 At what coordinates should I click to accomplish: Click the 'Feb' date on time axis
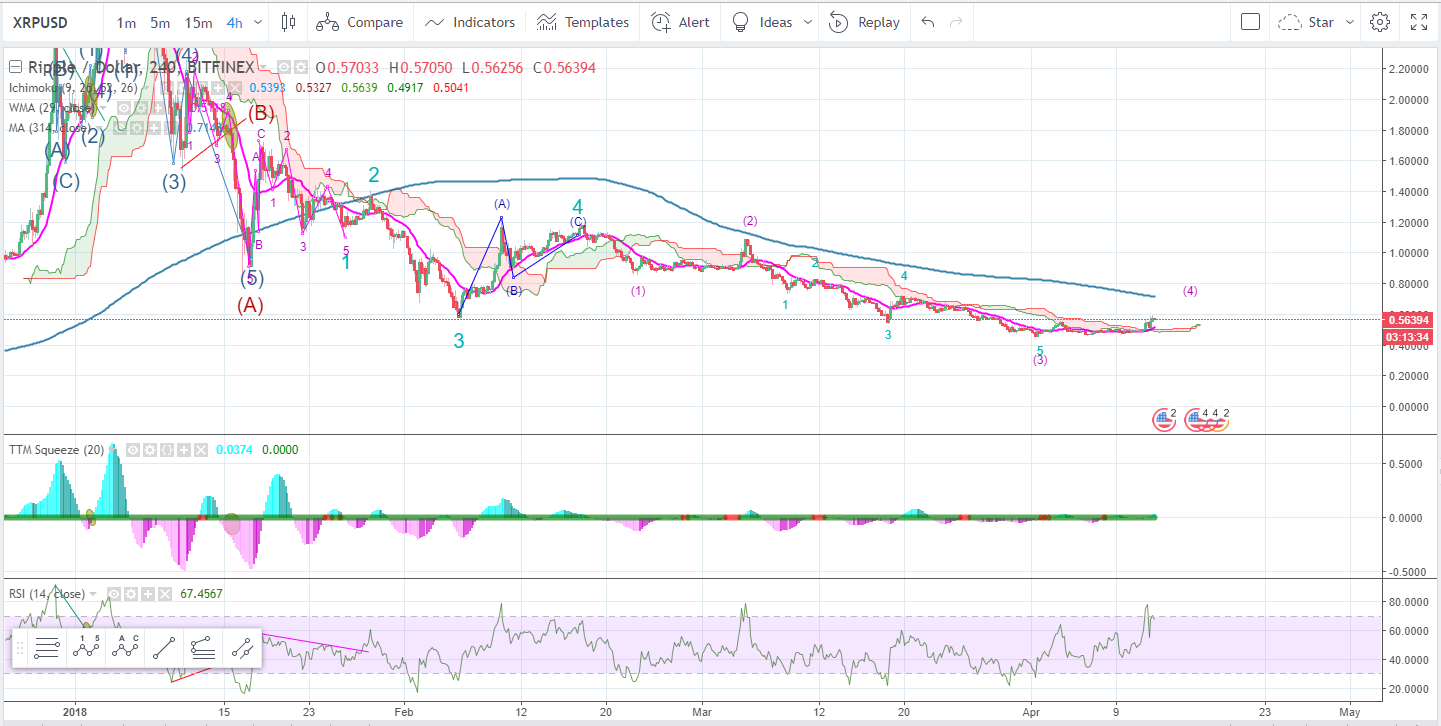click(403, 712)
